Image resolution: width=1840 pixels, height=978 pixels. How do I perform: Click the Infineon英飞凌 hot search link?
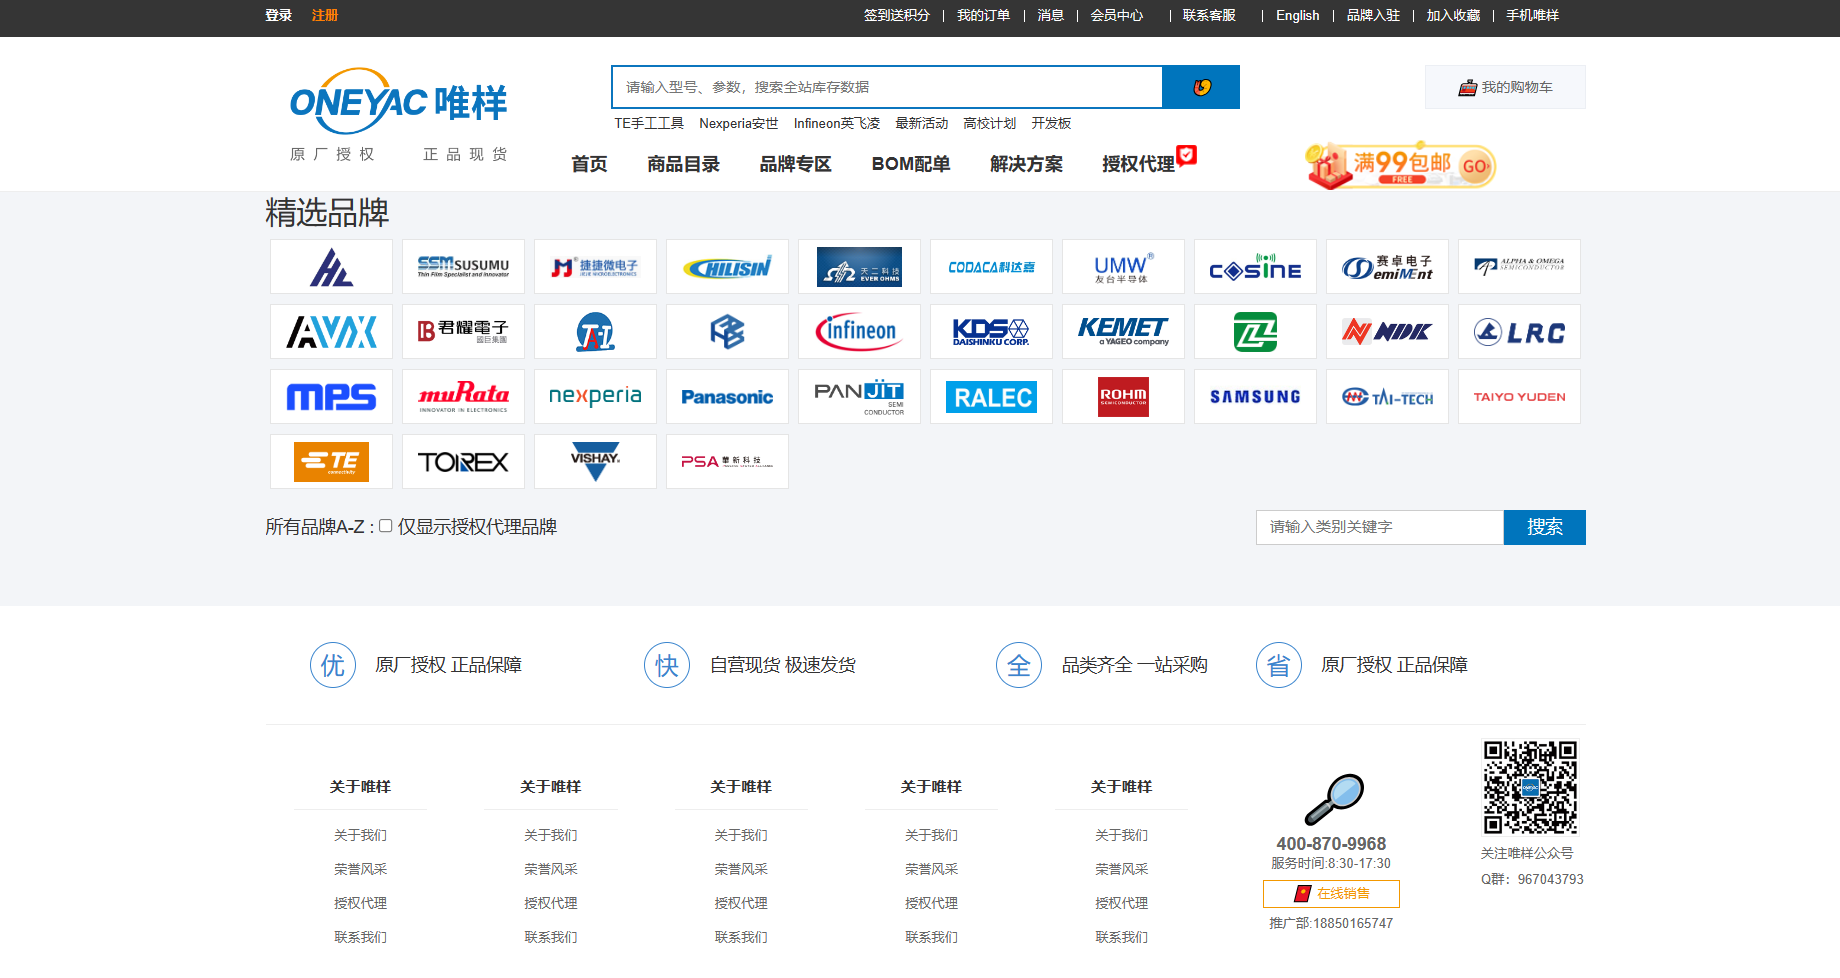click(x=837, y=123)
